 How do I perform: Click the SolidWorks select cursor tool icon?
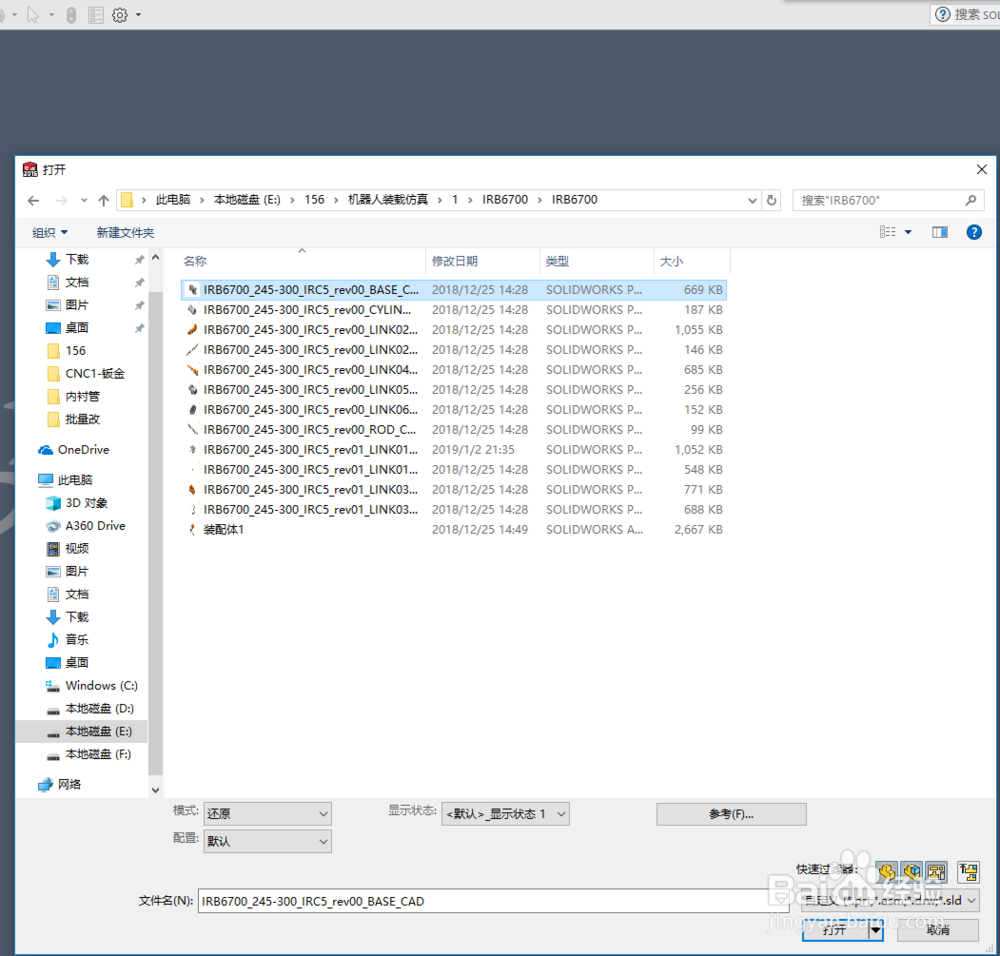[x=33, y=15]
